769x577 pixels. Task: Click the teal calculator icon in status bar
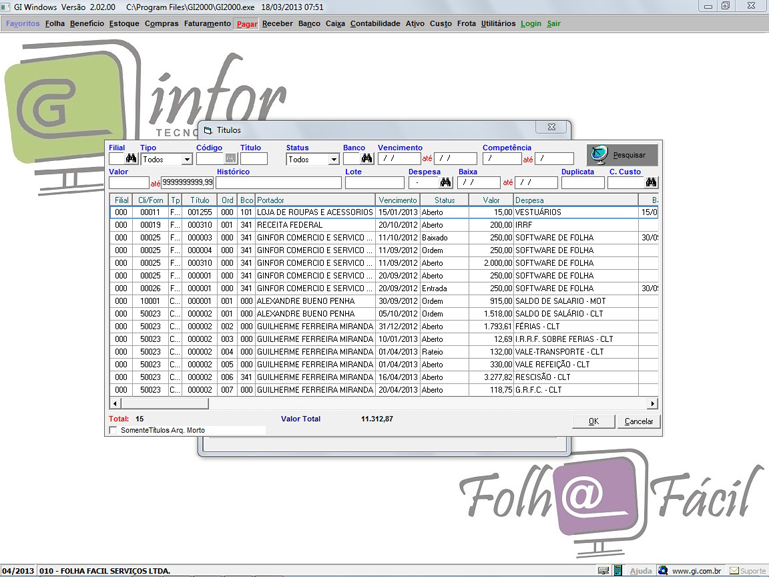618,571
